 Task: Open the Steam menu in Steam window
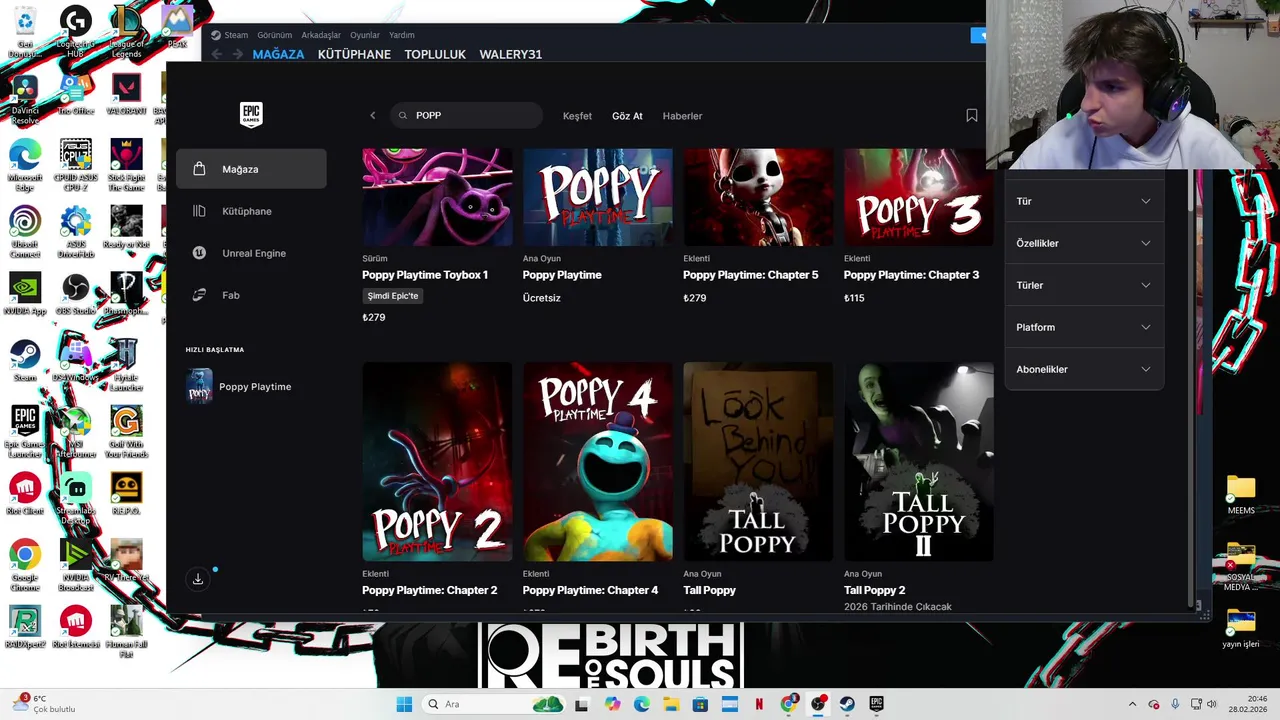[229, 35]
